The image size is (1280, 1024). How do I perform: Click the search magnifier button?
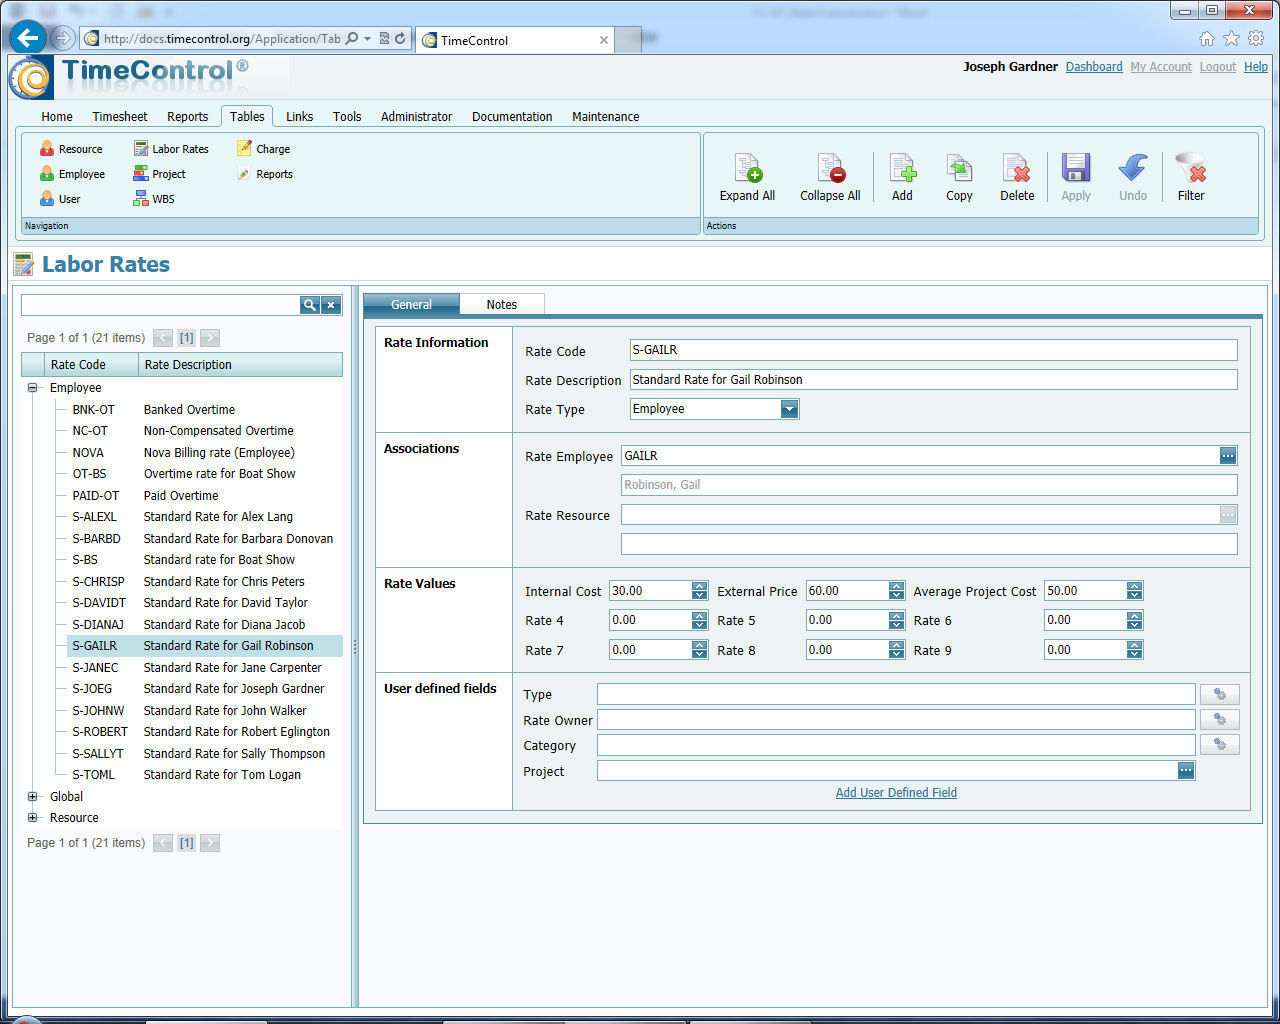310,305
